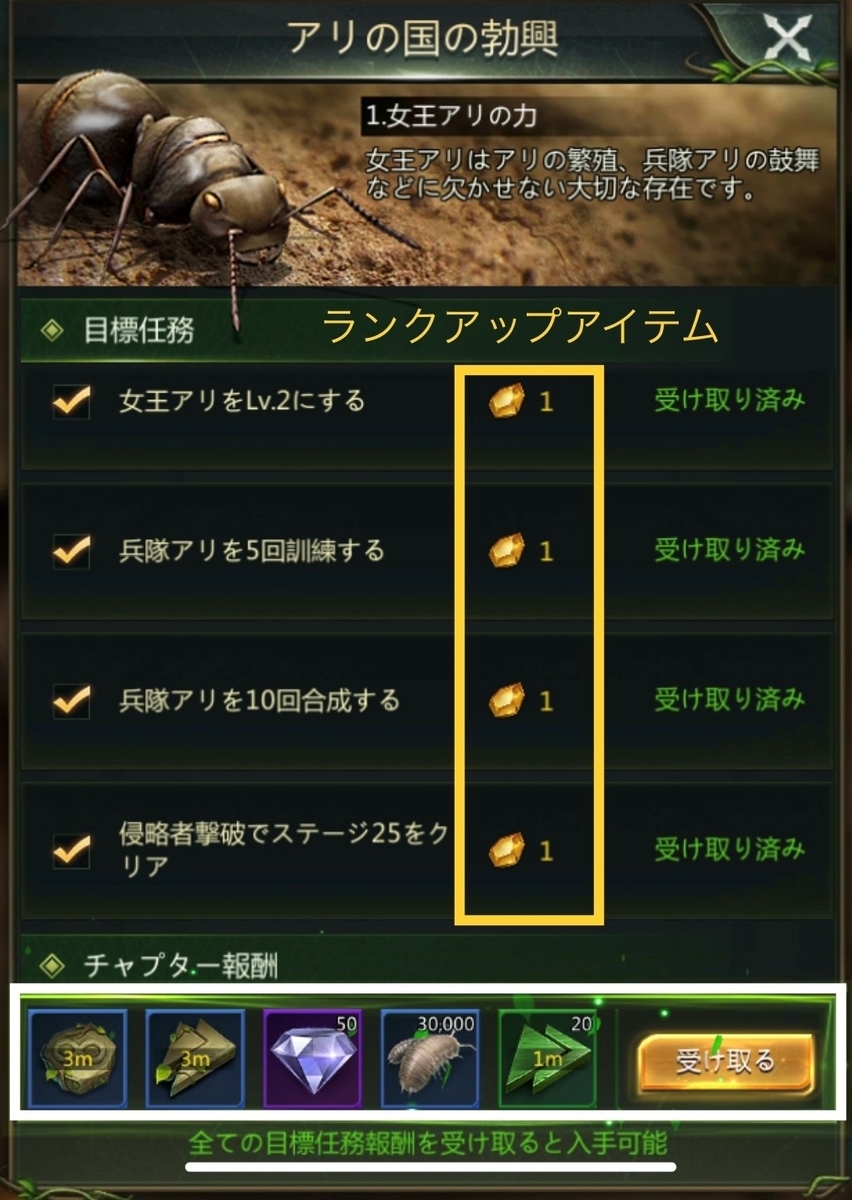Toggle checkbox for 女王アリをLv.2にする

click(x=71, y=402)
